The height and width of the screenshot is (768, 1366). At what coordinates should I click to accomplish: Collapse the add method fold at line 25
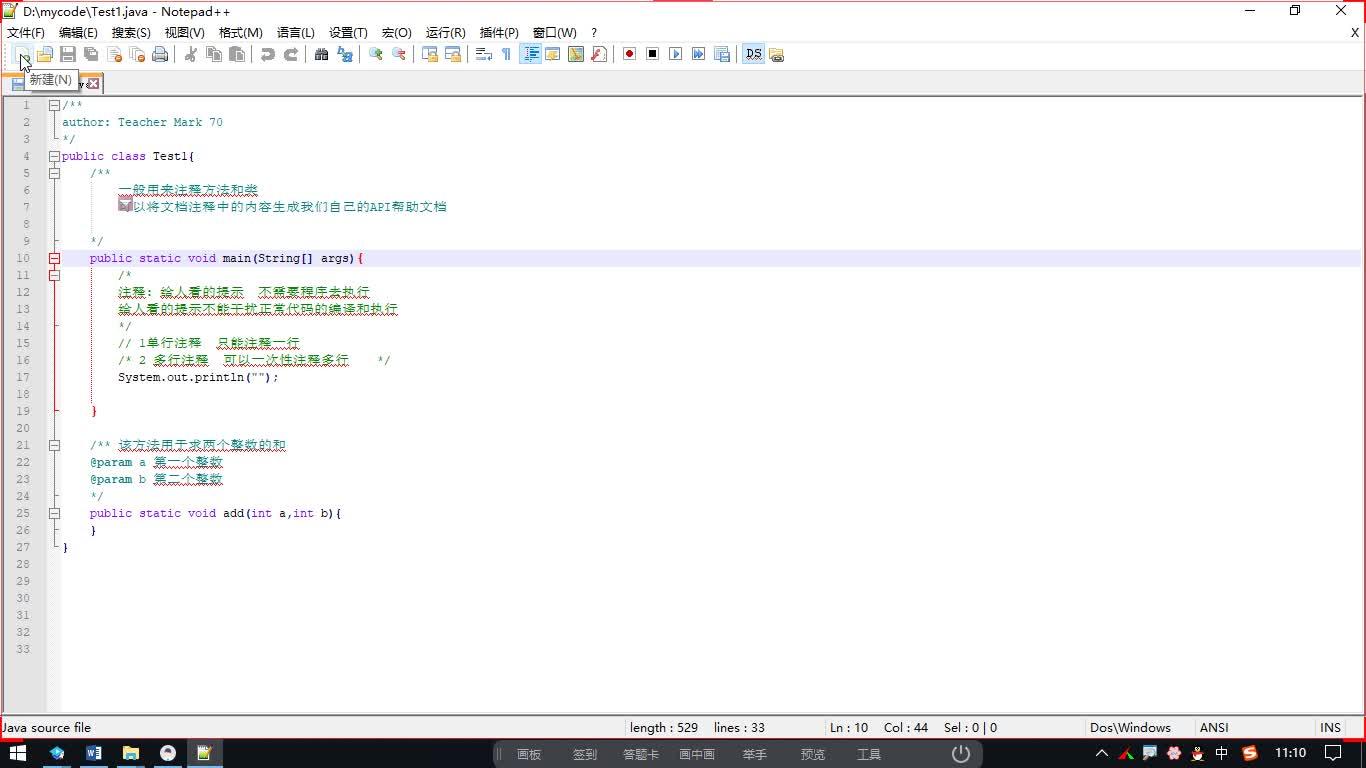54,513
